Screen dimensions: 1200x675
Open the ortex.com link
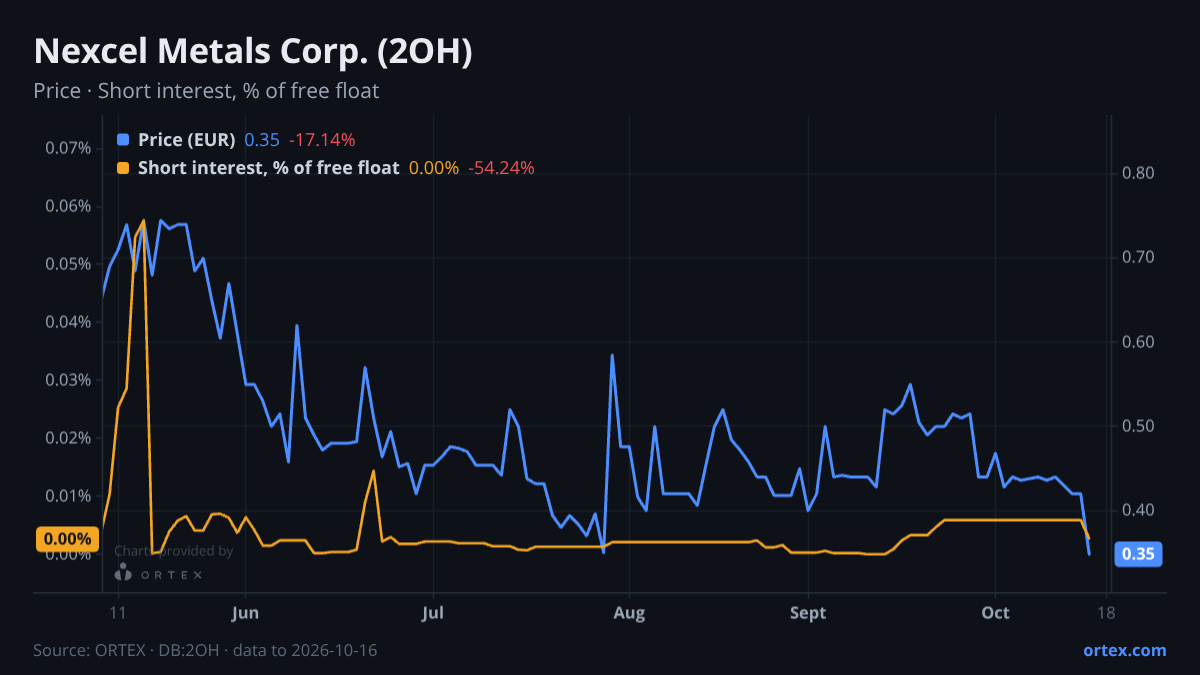pyautogui.click(x=1124, y=650)
